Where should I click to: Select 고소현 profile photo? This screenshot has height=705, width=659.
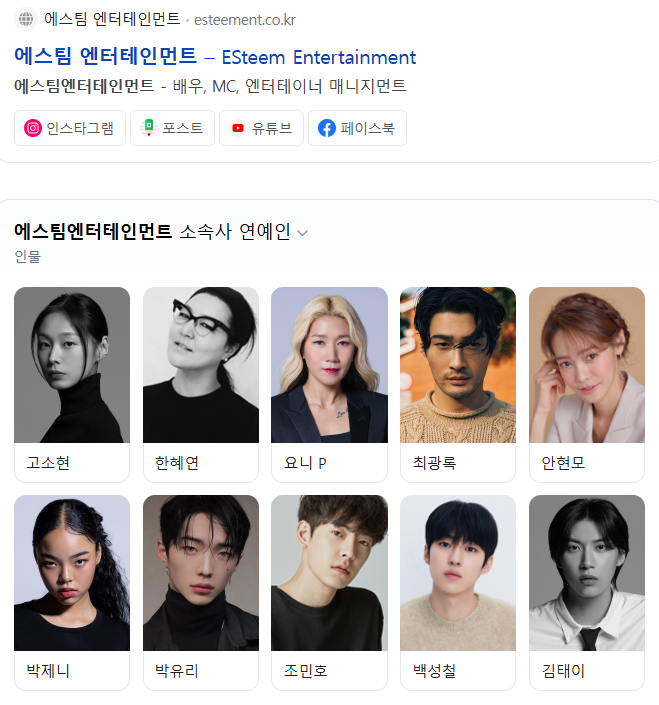point(72,365)
